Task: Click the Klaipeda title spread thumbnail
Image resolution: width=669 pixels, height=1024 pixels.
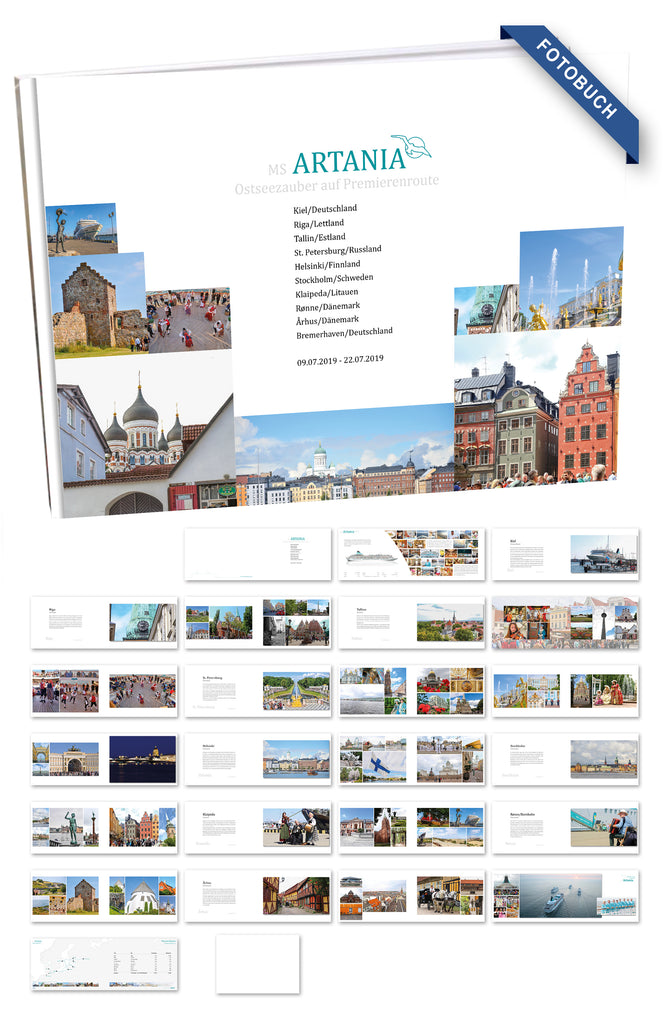Action: pyautogui.click(x=257, y=827)
